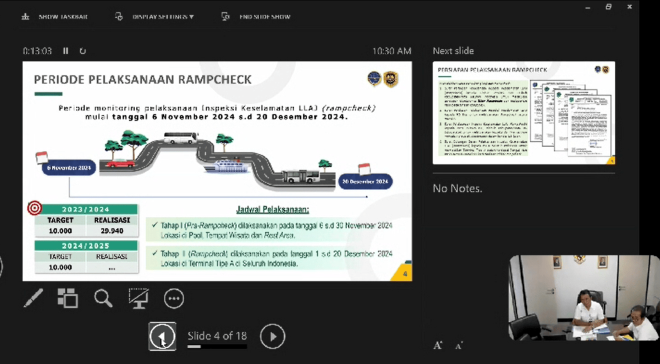Select the pen and laser pointer tools
Image resolution: width=660 pixels, height=364 pixels.
point(33,298)
